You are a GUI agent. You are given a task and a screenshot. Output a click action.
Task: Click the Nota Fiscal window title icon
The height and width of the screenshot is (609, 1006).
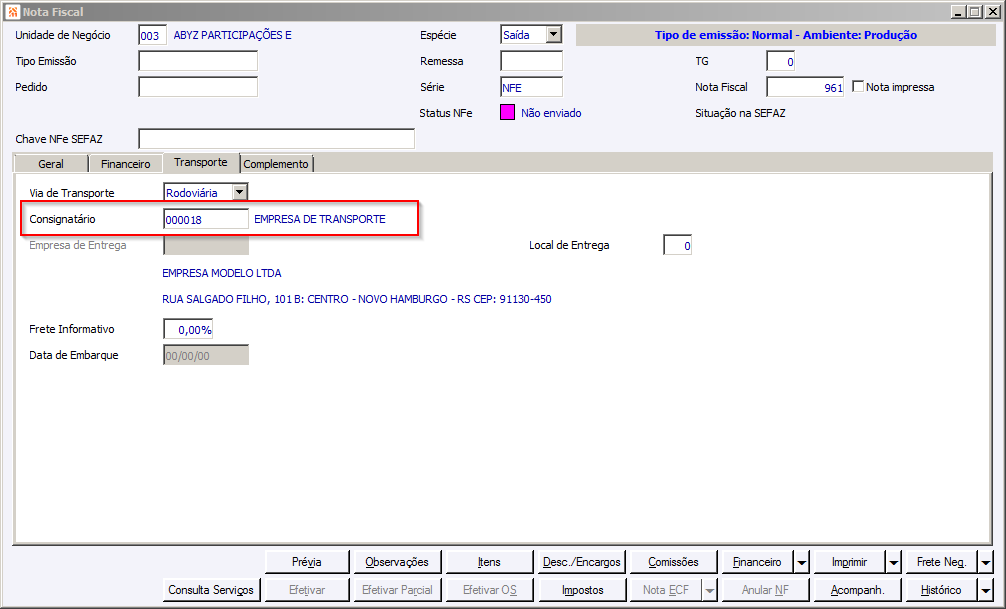(12, 12)
